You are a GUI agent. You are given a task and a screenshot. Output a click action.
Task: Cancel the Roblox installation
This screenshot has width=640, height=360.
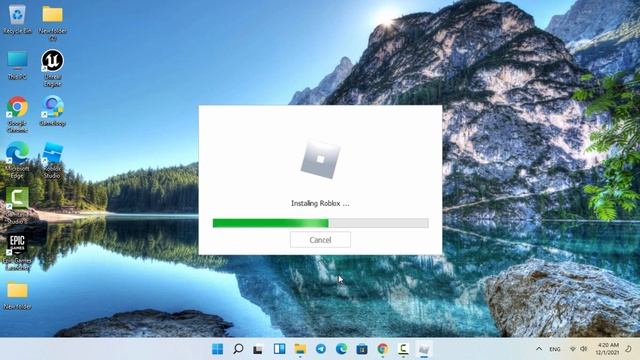coord(320,240)
